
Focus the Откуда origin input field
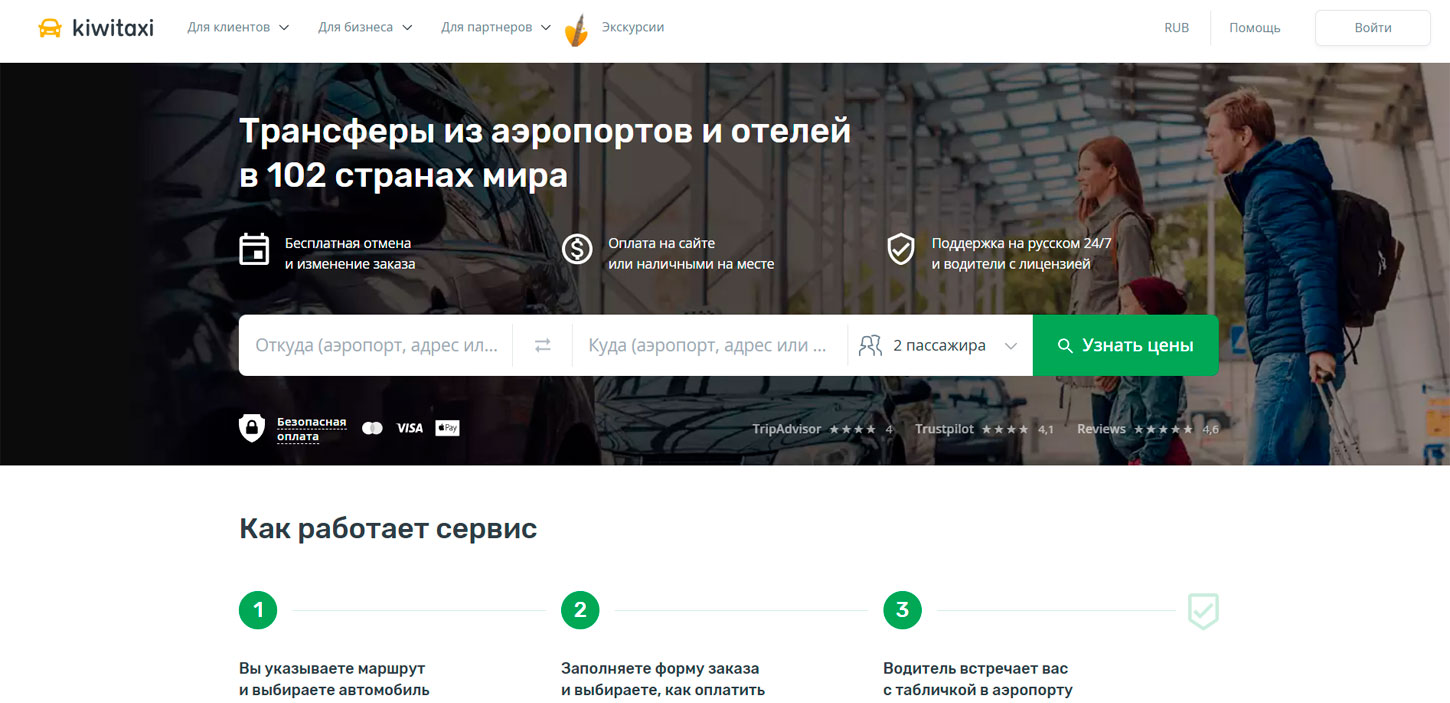coord(376,345)
